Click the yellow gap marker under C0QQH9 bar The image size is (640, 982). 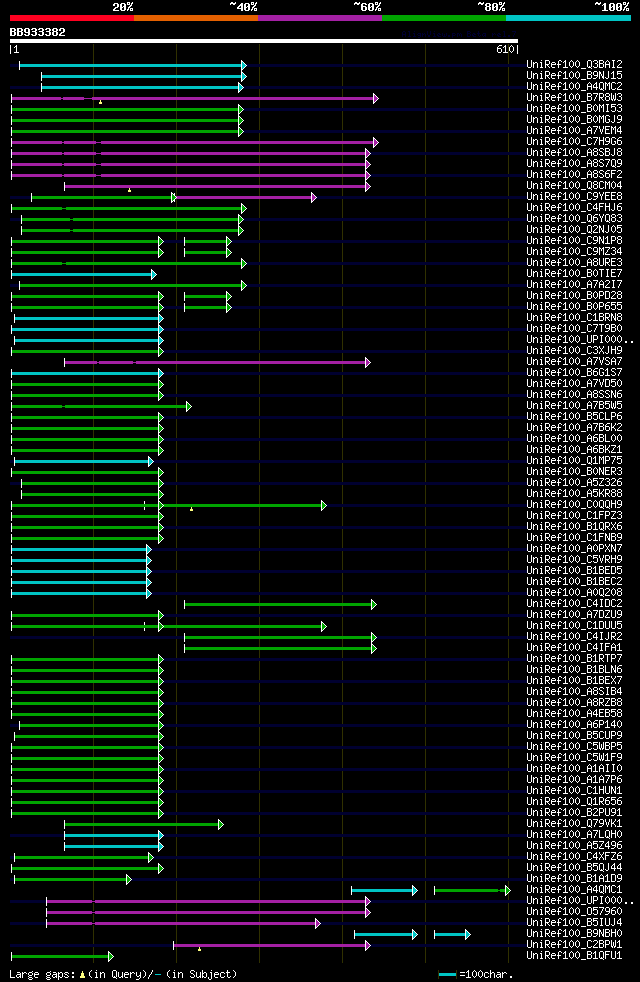(192, 509)
